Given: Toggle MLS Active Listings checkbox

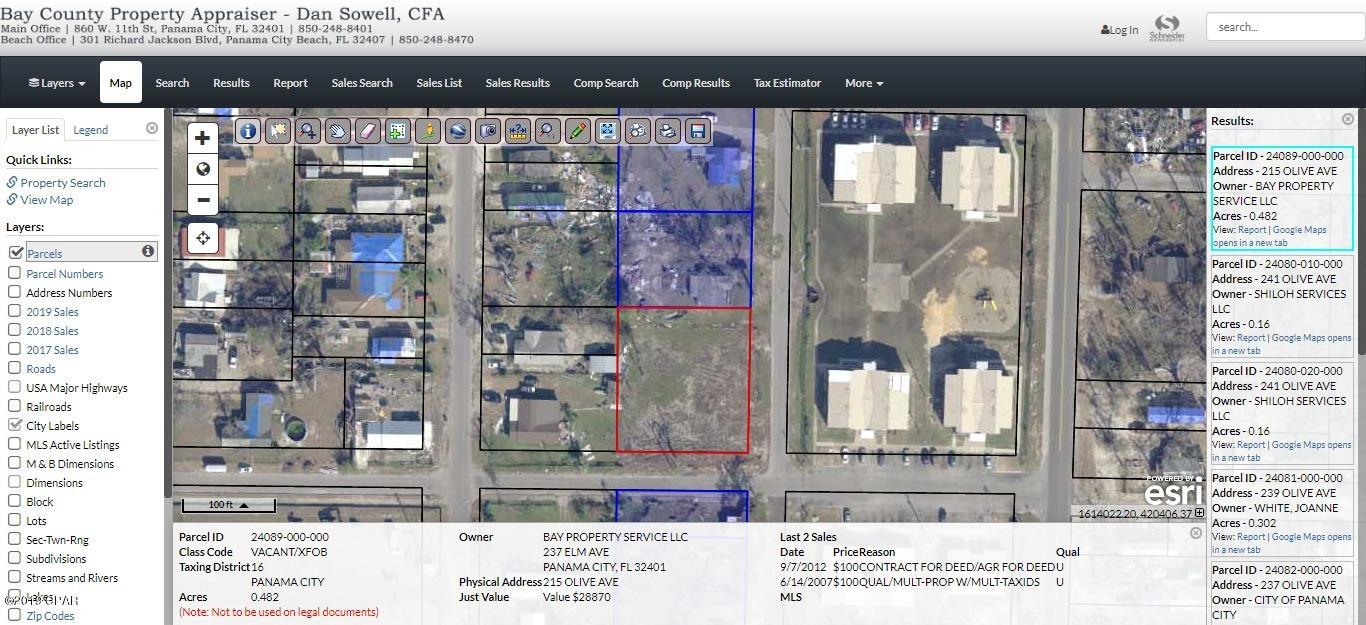Looking at the screenshot, I should click(15, 444).
